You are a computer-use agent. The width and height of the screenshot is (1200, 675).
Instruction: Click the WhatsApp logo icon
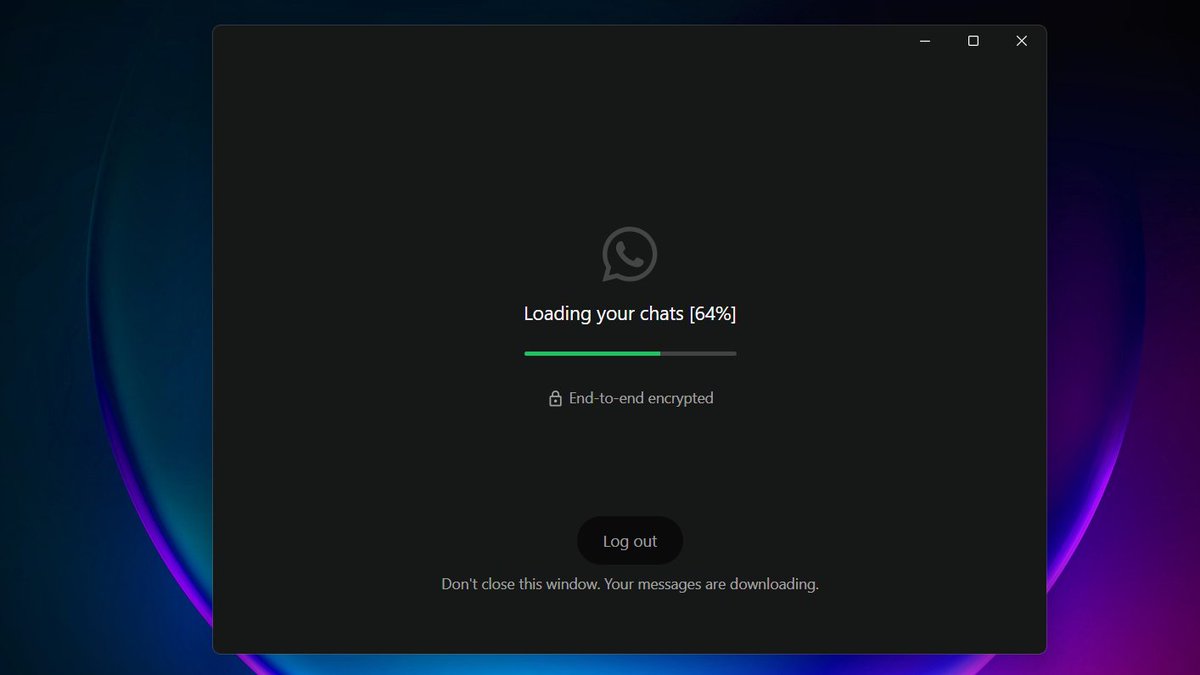click(x=630, y=254)
